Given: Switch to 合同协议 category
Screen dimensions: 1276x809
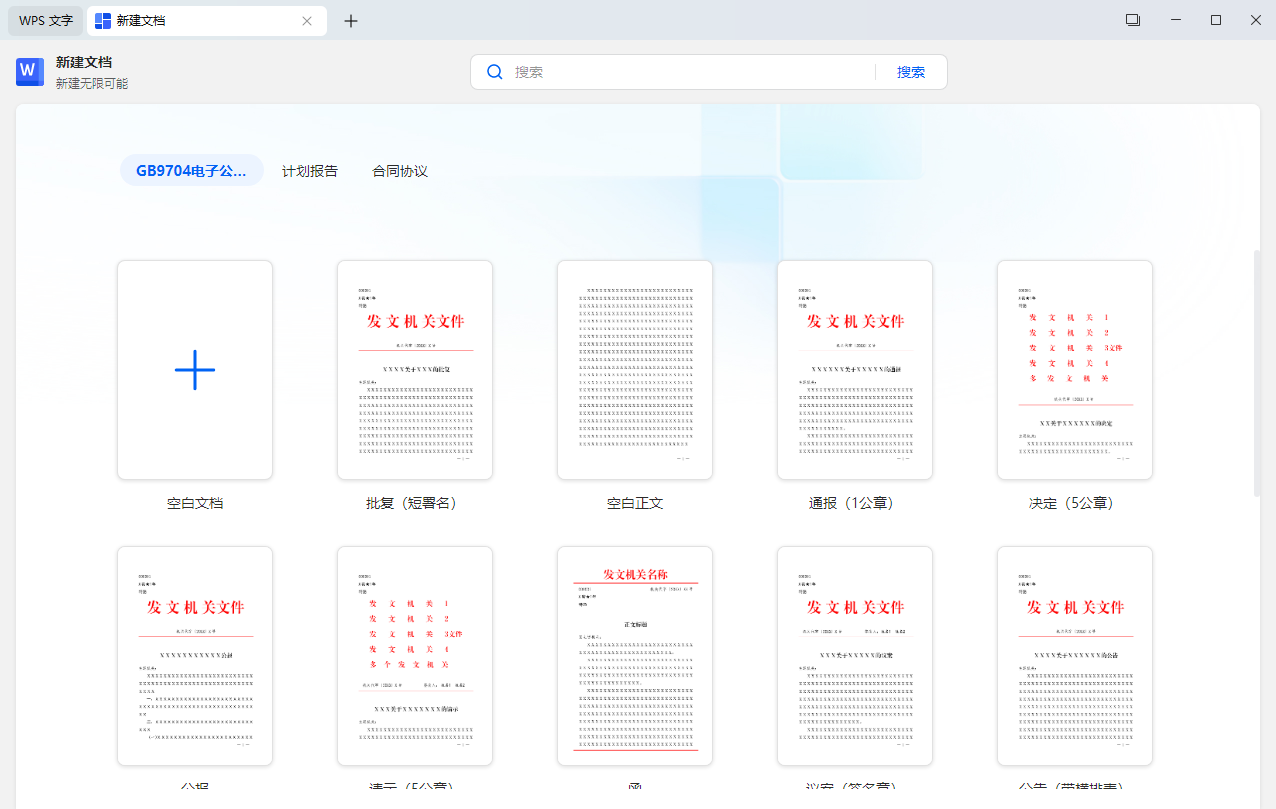Looking at the screenshot, I should [400, 171].
